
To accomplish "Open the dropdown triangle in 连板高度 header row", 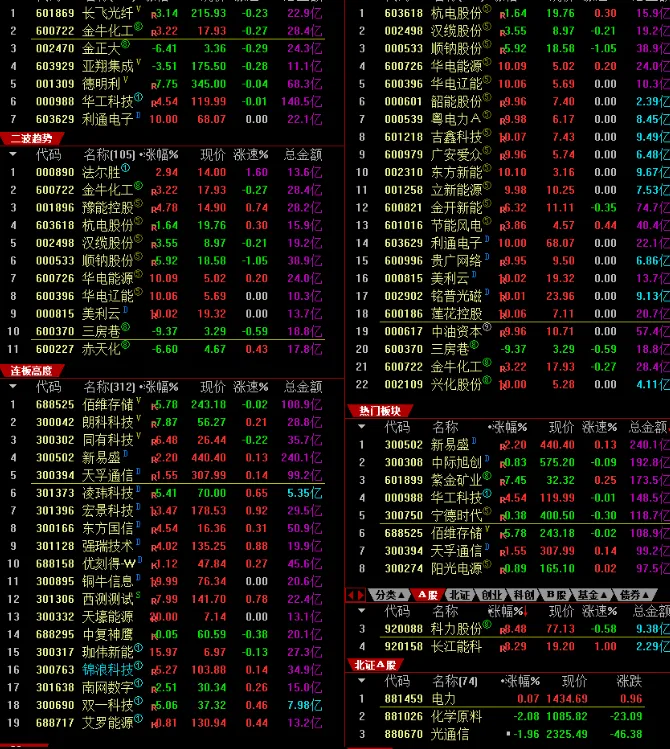I will tap(13, 386).
